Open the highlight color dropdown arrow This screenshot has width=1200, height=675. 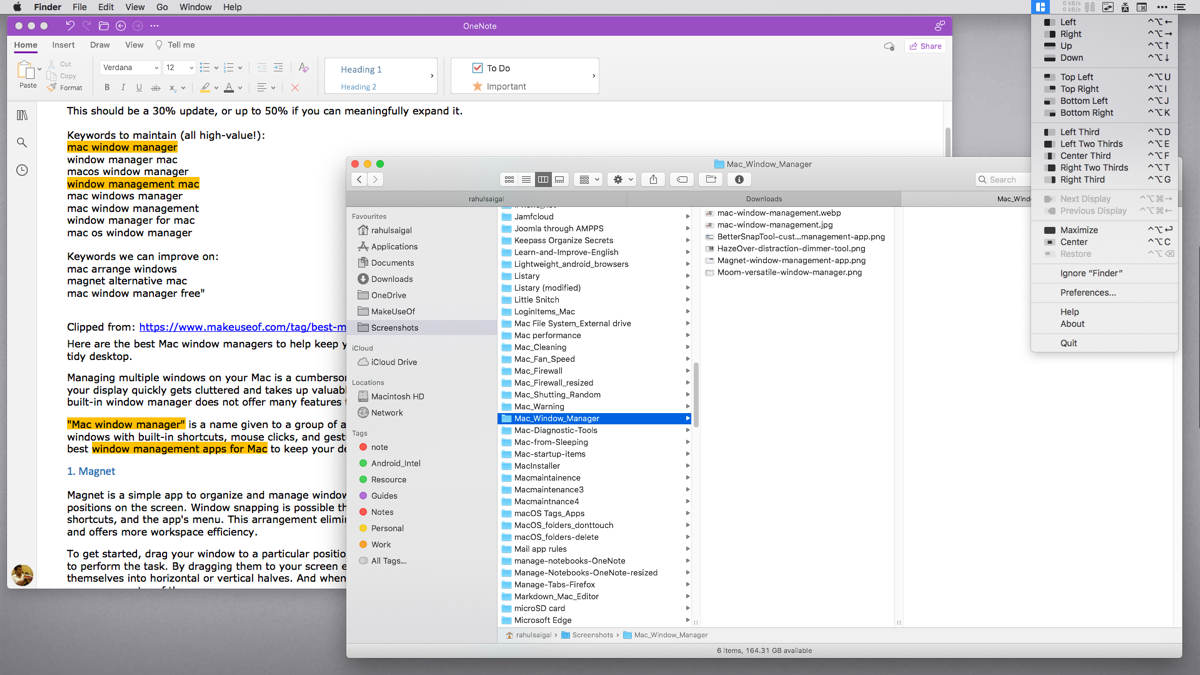216,88
